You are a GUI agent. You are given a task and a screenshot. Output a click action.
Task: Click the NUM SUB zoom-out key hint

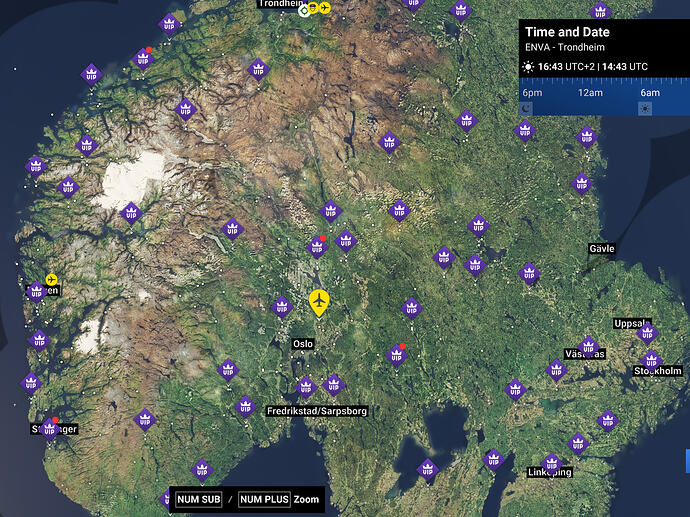pyautogui.click(x=198, y=499)
